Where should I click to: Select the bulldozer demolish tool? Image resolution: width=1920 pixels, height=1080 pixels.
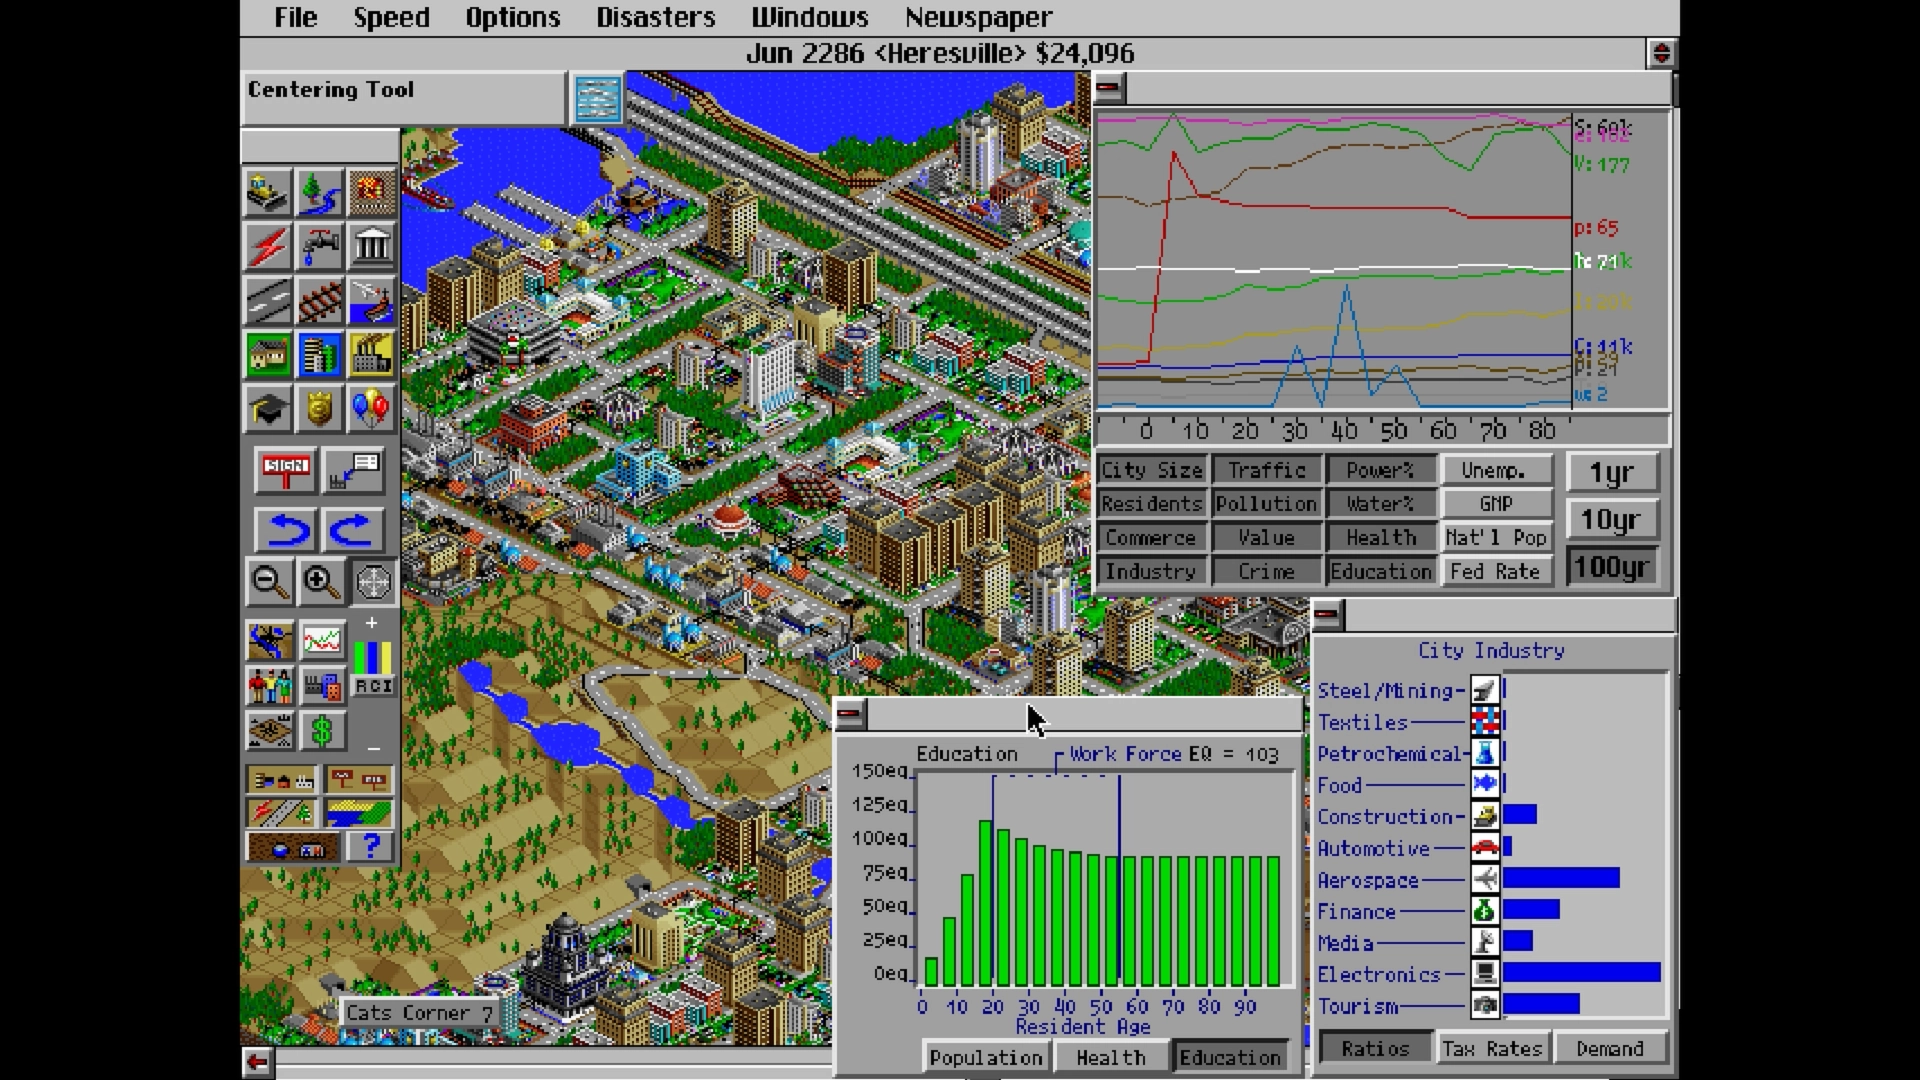267,192
